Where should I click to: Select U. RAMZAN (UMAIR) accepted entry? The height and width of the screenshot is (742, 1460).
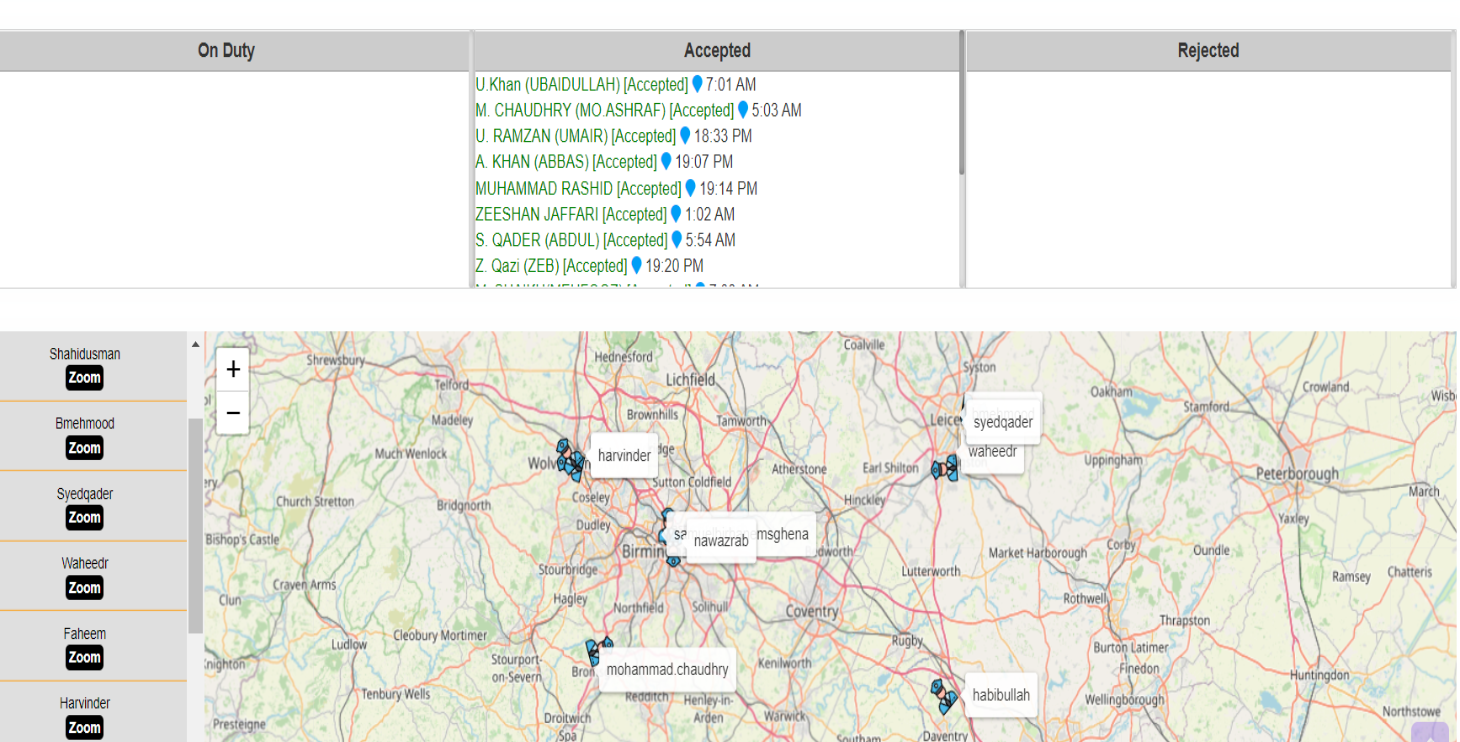576,136
